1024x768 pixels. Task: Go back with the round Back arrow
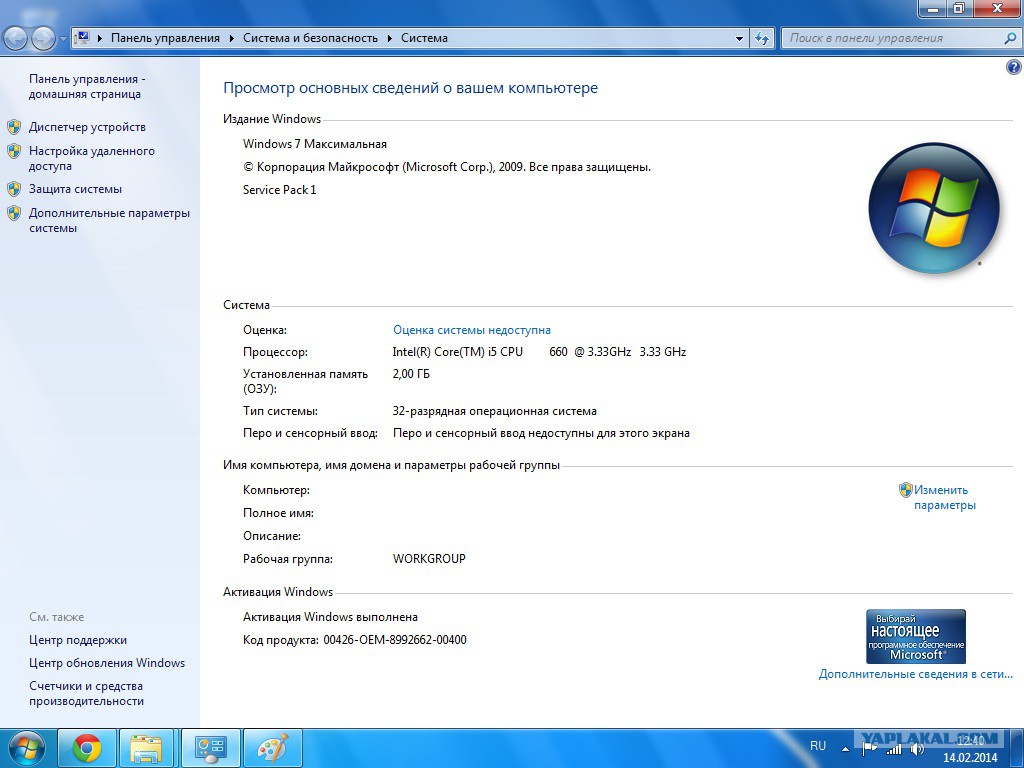(x=16, y=39)
